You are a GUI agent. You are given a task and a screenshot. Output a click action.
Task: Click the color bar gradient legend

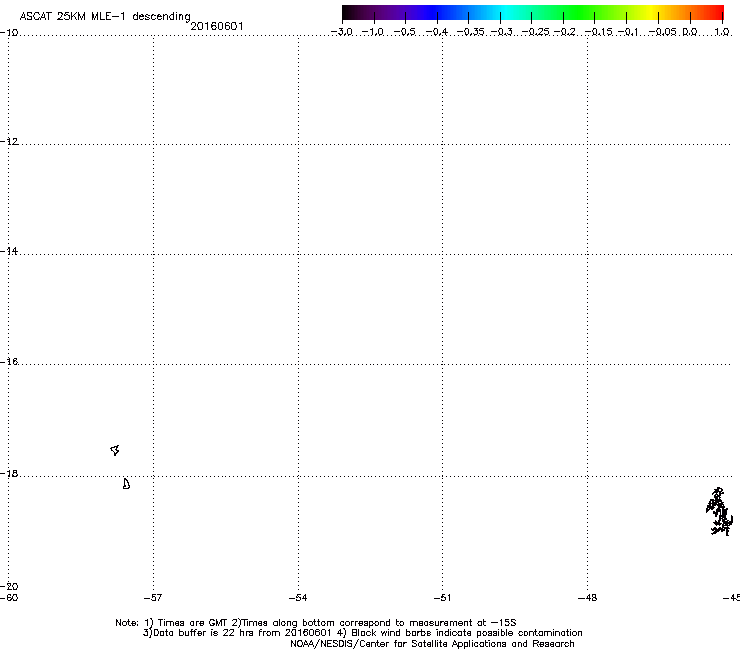coord(533,13)
